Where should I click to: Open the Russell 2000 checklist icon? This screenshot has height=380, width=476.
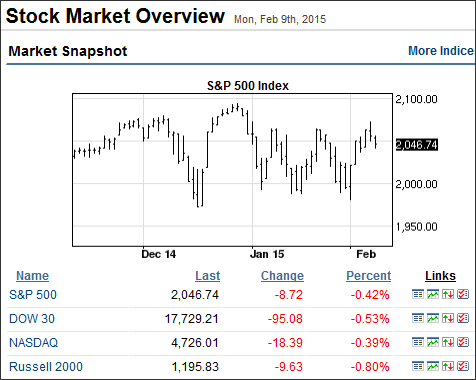(463, 366)
